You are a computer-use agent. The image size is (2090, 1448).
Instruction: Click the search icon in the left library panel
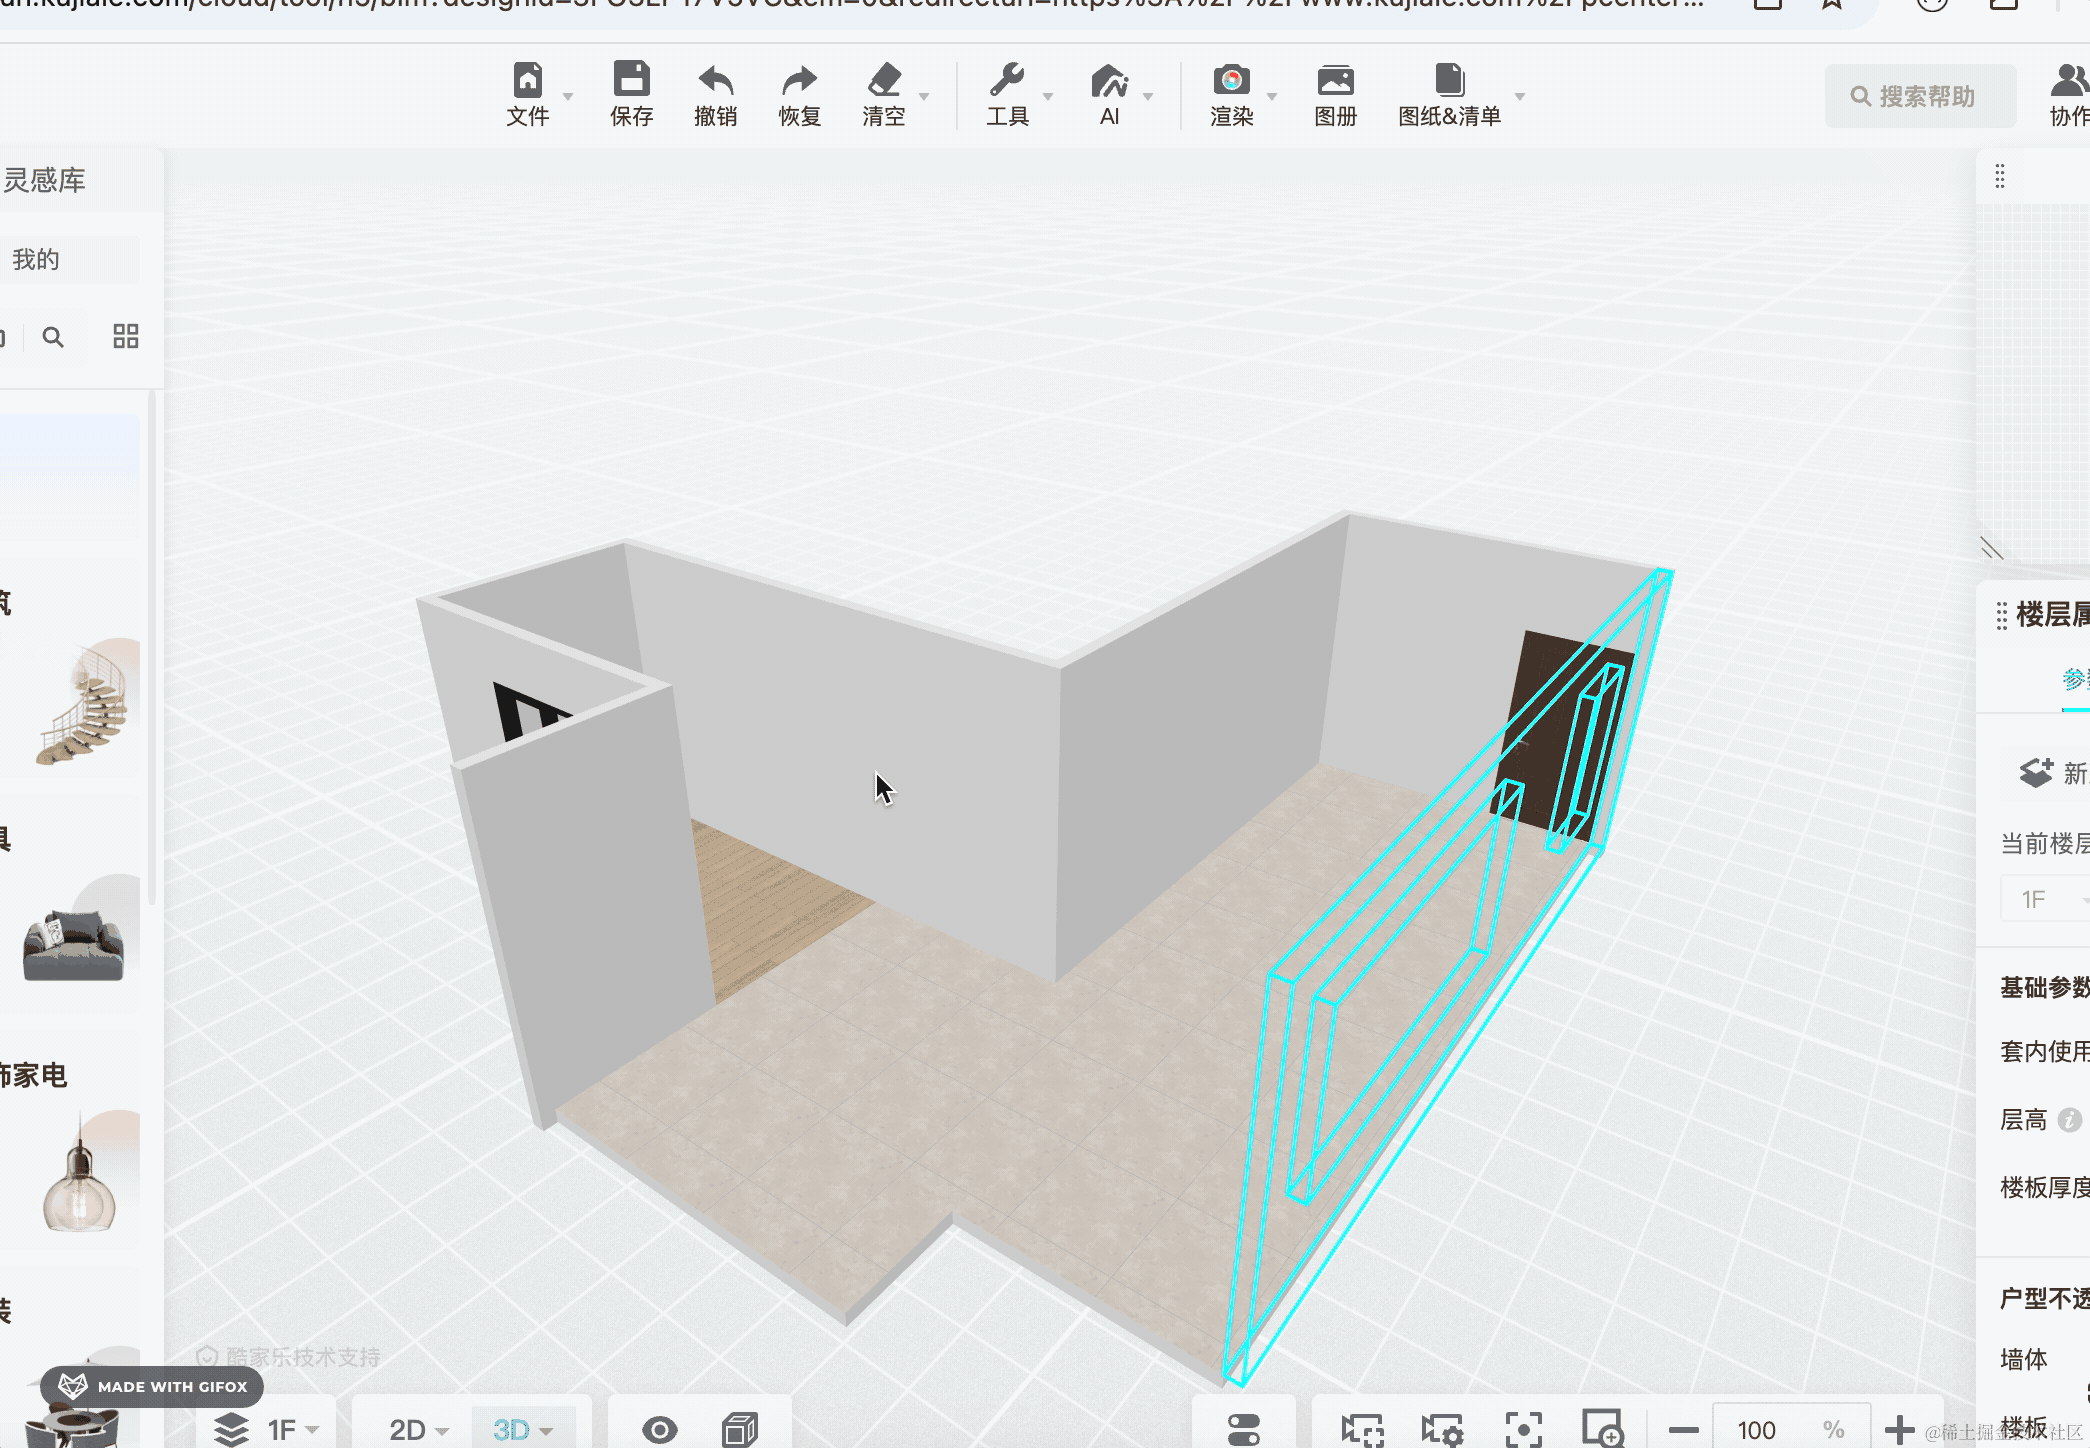[53, 337]
